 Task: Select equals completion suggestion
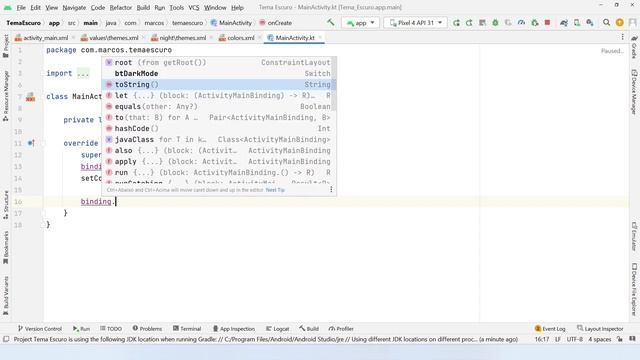pos(218,107)
